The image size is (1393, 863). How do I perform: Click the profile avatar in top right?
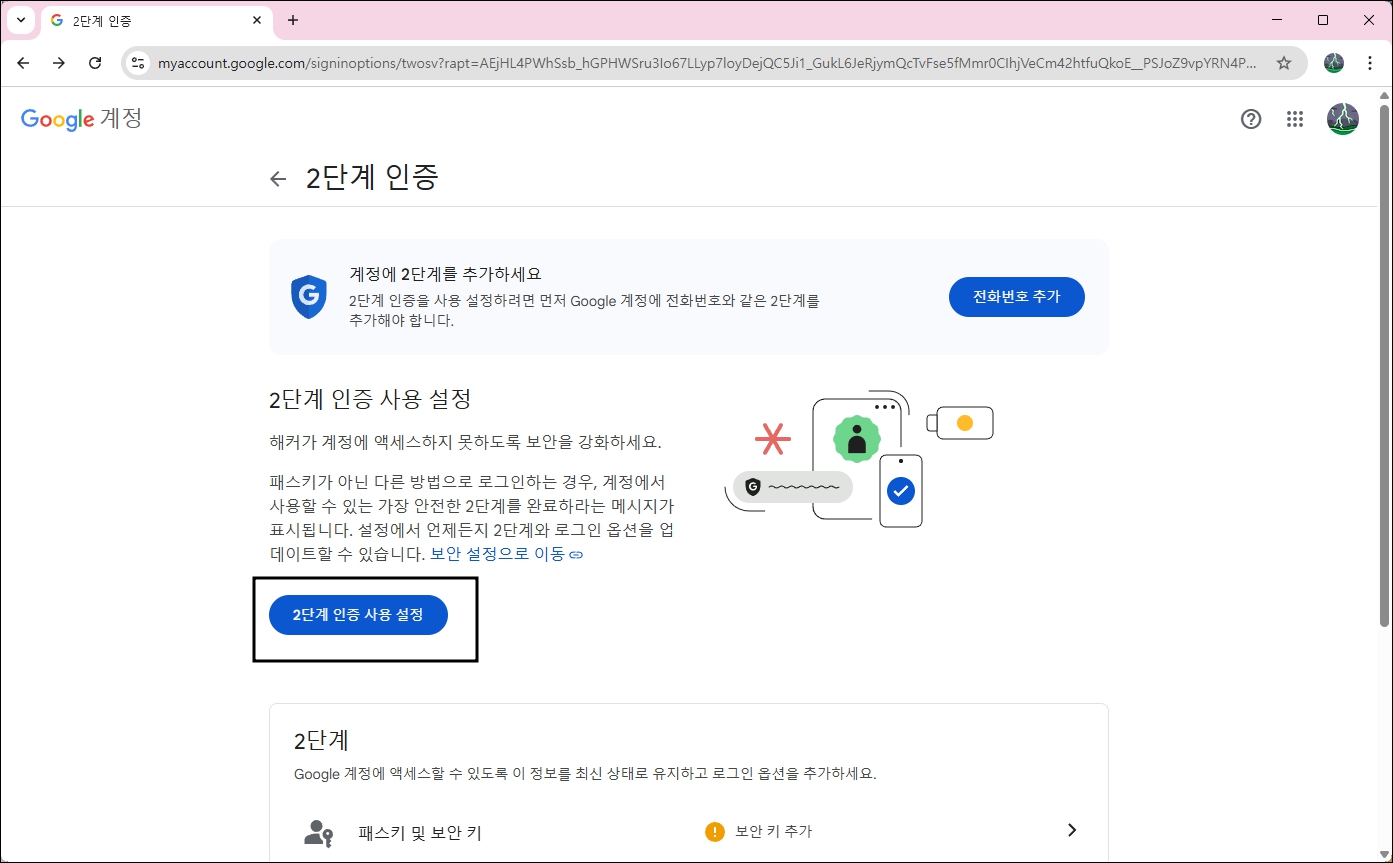1343,119
